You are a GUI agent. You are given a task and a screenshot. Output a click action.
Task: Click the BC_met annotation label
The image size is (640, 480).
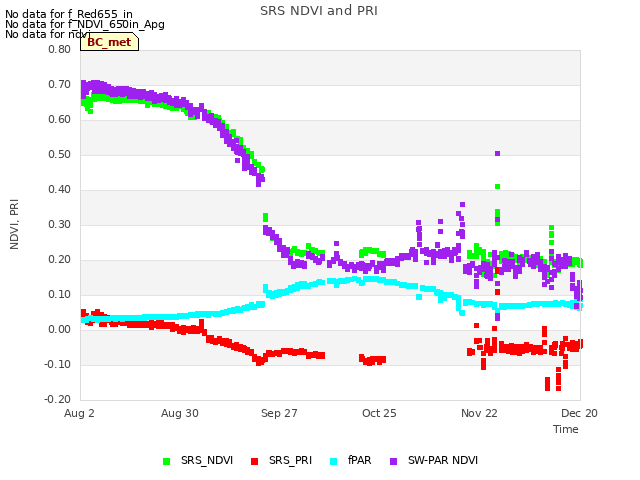(x=109, y=42)
